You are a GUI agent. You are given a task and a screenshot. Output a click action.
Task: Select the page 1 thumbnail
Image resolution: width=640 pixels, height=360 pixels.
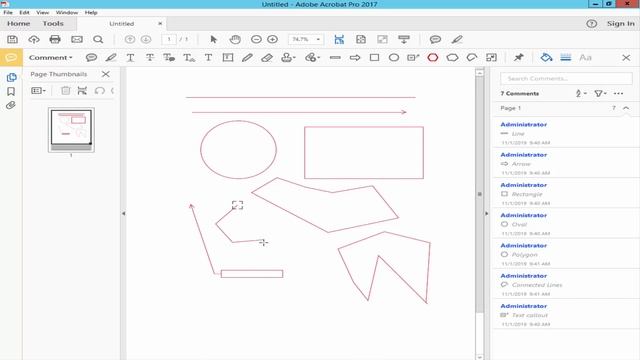pyautogui.click(x=71, y=129)
